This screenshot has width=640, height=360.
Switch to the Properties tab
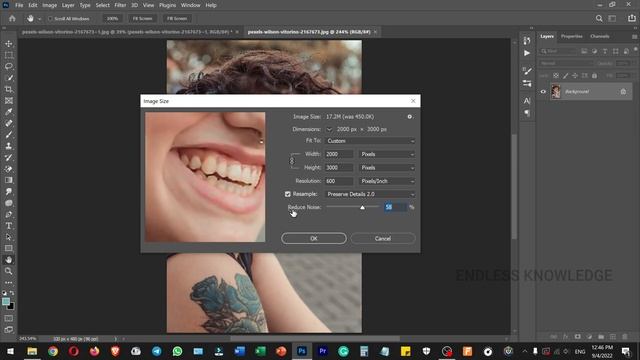coord(571,36)
